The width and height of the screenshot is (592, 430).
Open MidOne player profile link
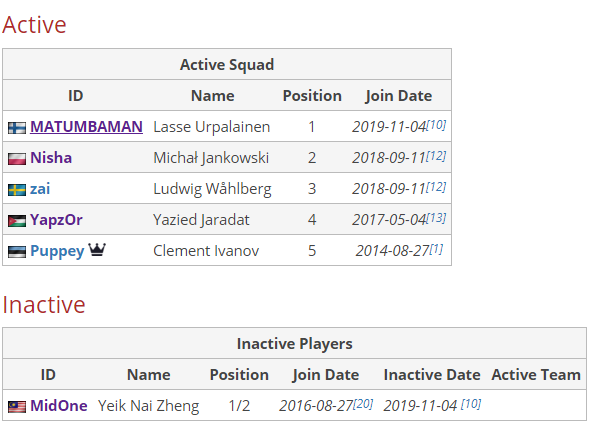(59, 406)
